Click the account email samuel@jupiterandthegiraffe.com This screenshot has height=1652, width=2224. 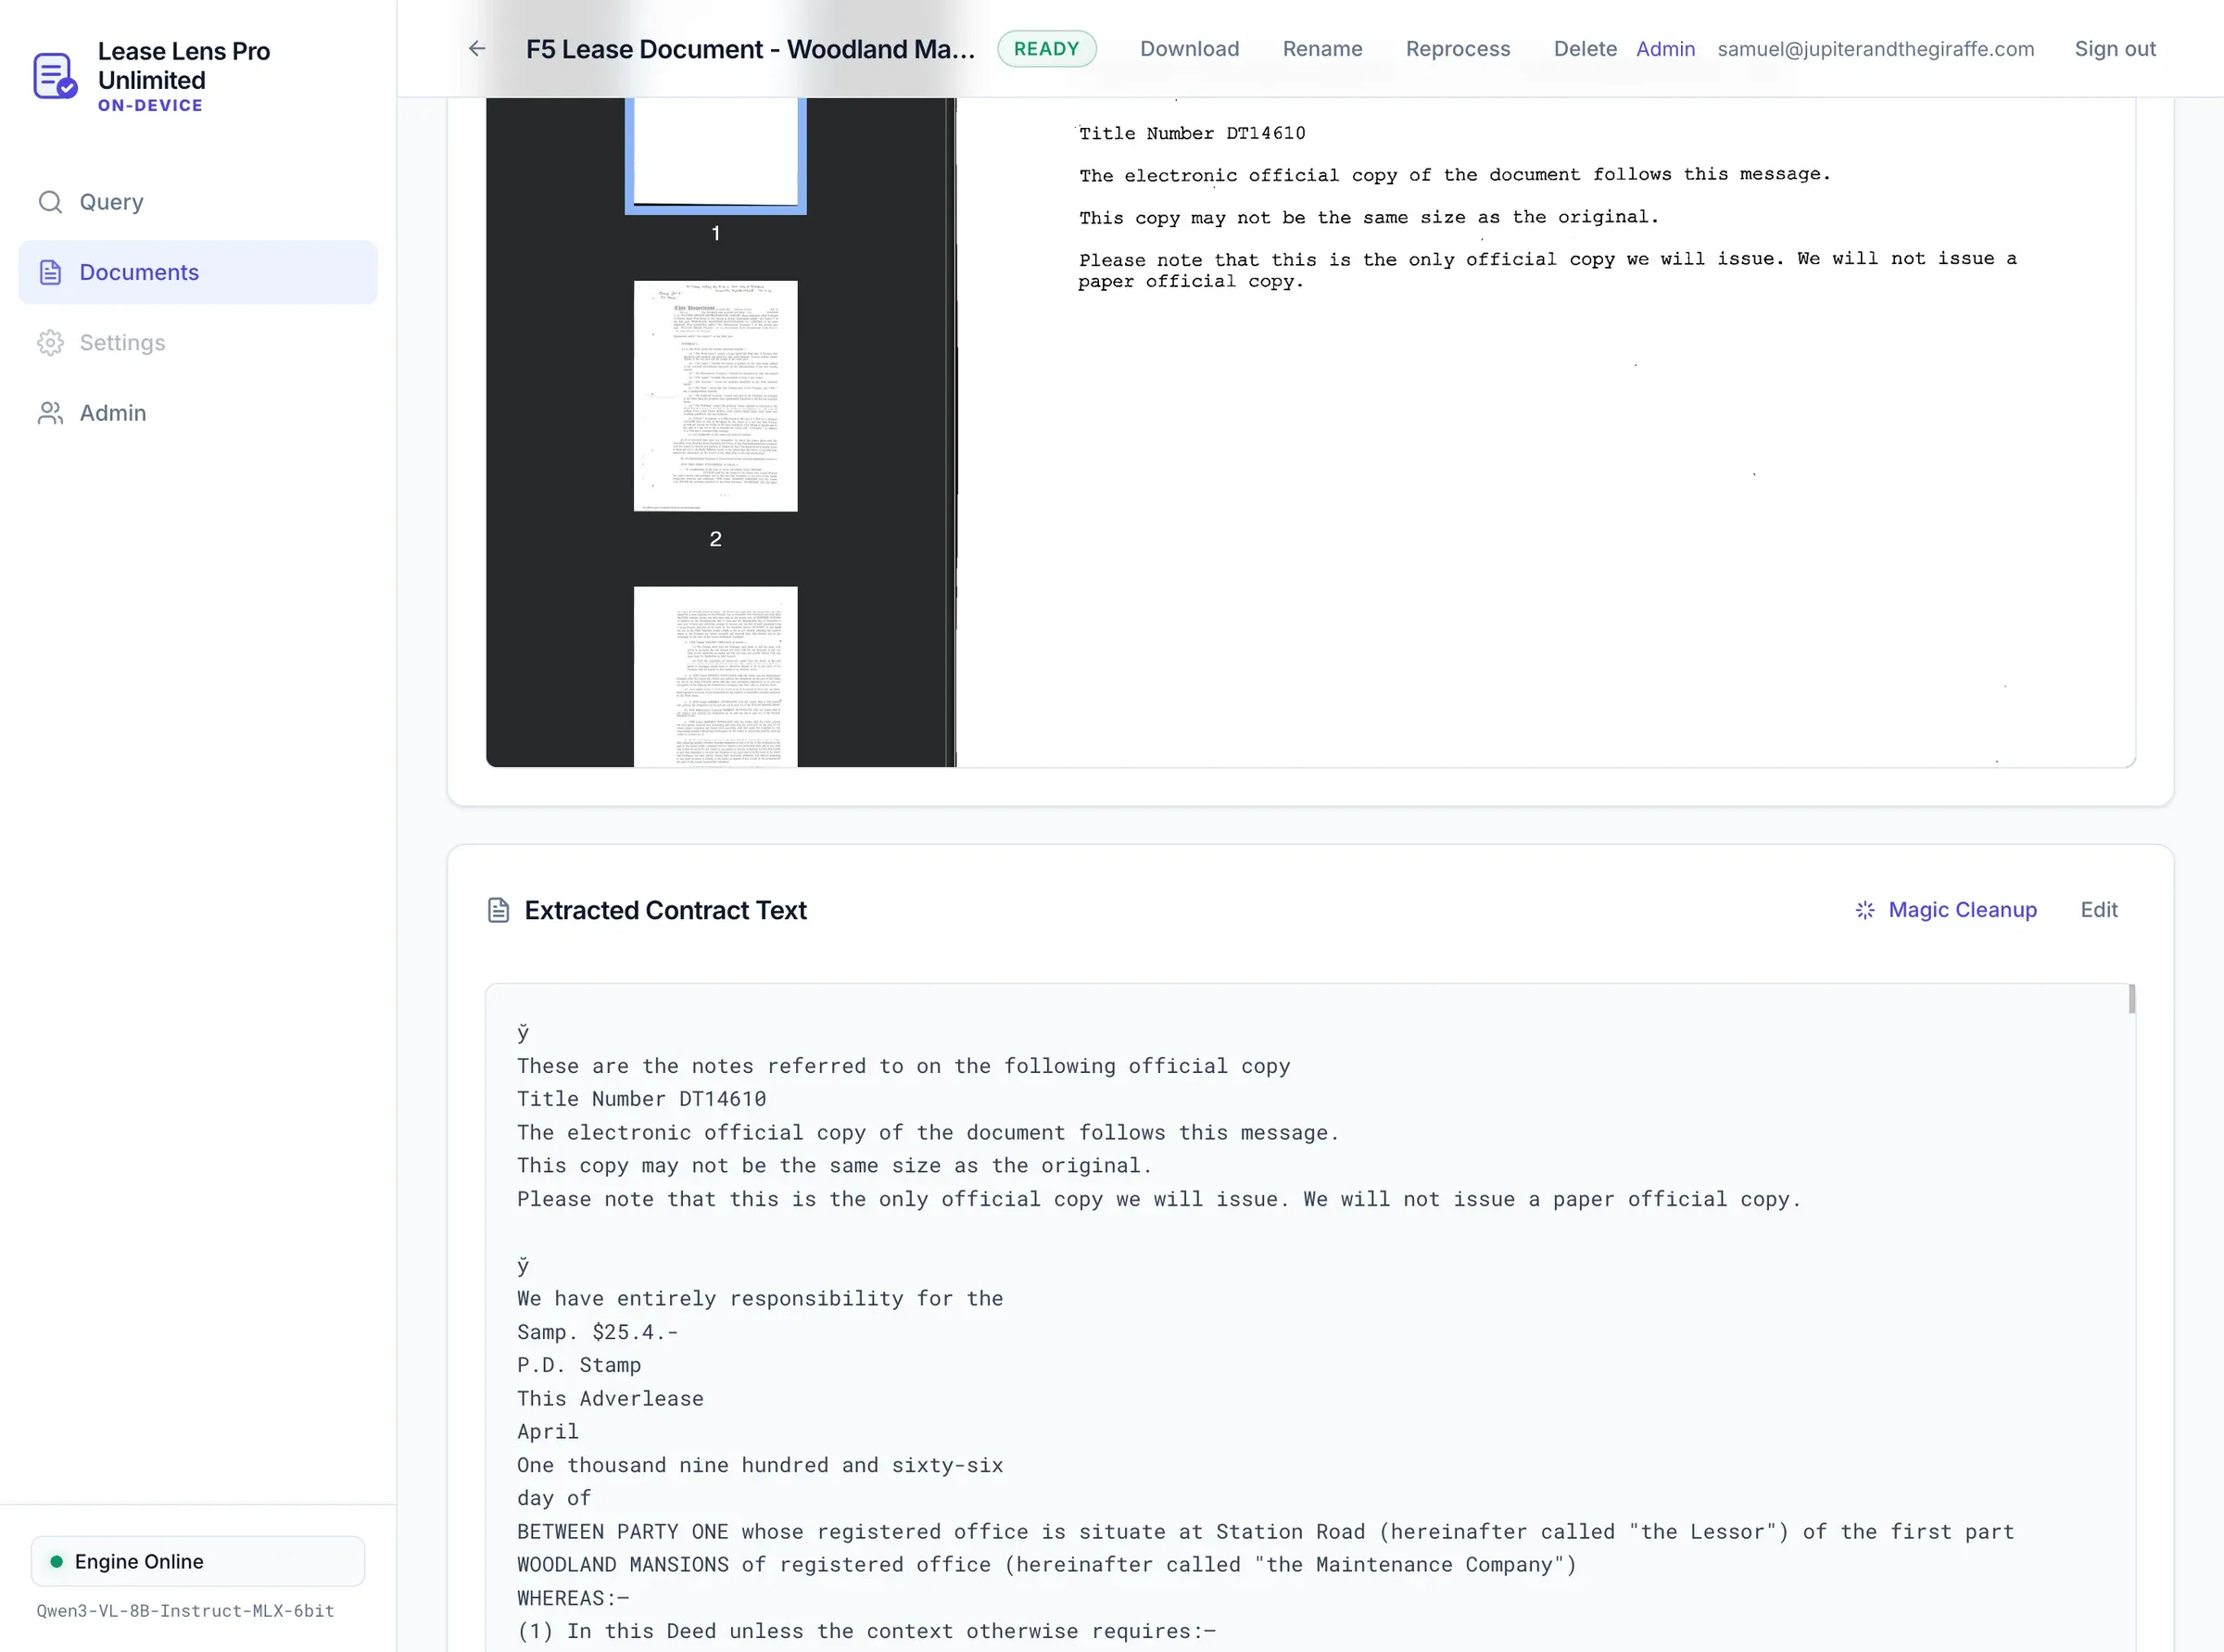(1875, 49)
